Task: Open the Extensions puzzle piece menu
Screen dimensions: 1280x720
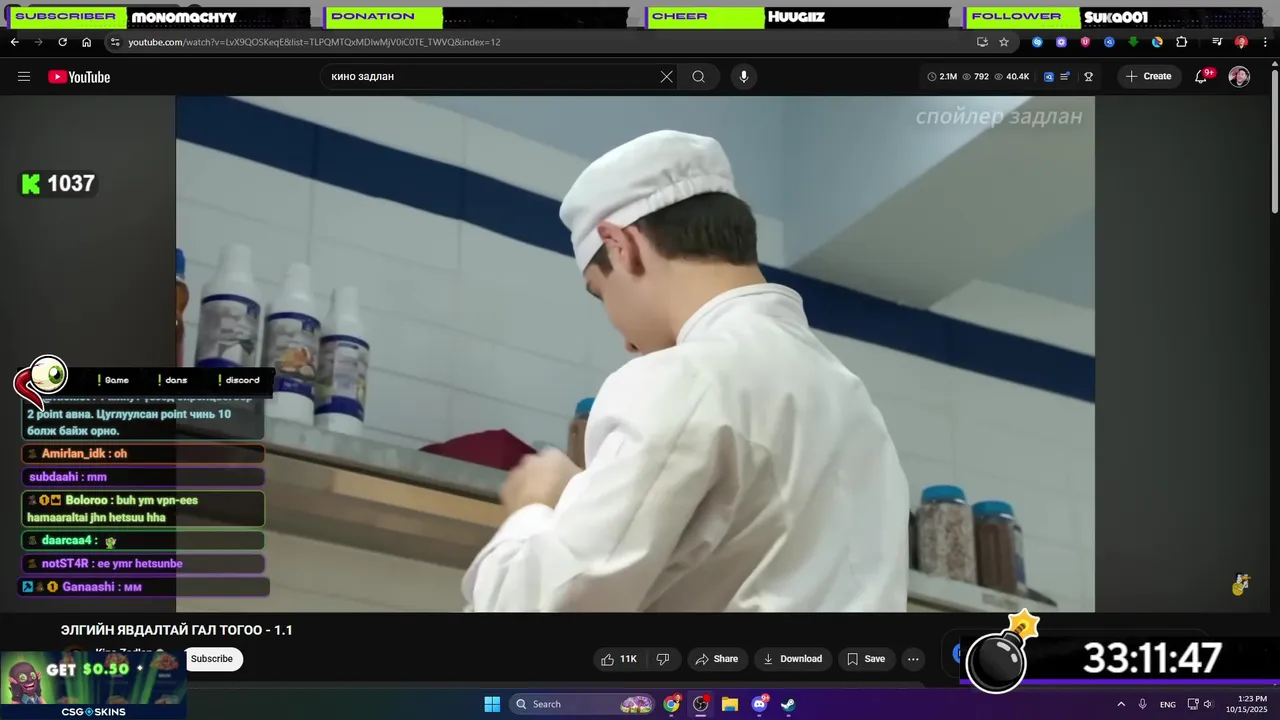Action: 1181,42
